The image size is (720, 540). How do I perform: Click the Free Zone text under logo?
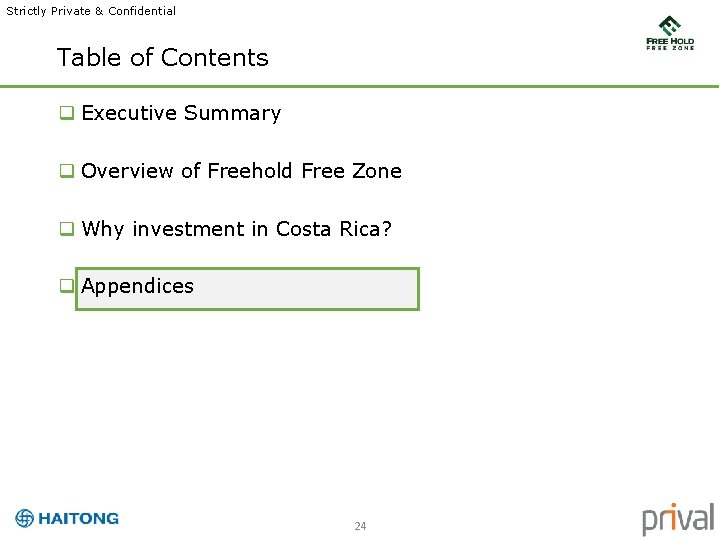pyautogui.click(x=670, y=48)
